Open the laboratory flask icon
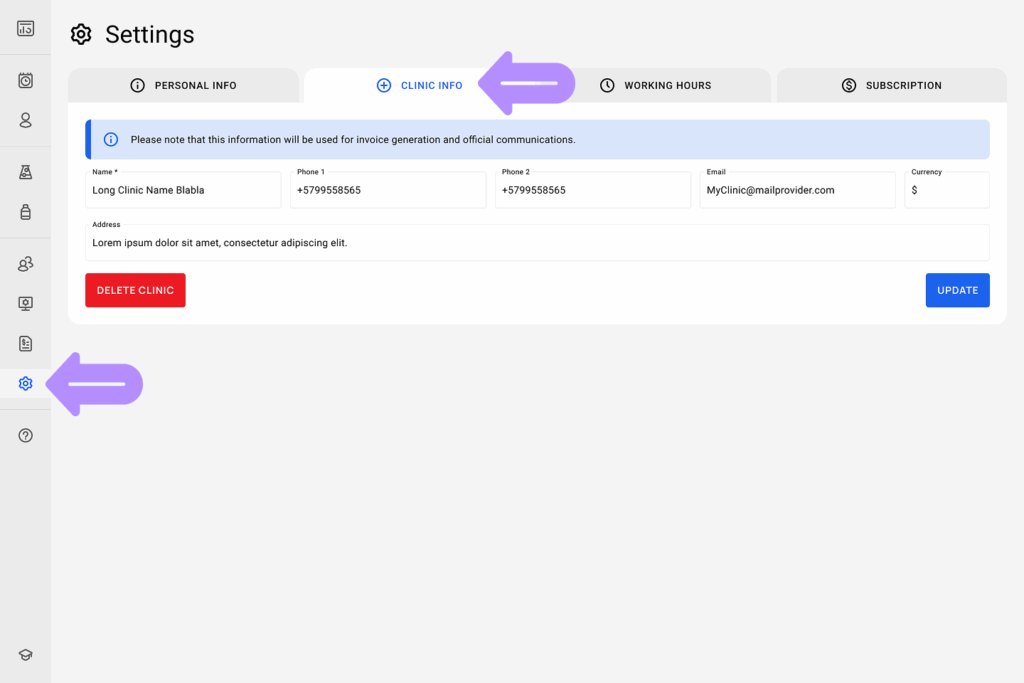 (25, 172)
